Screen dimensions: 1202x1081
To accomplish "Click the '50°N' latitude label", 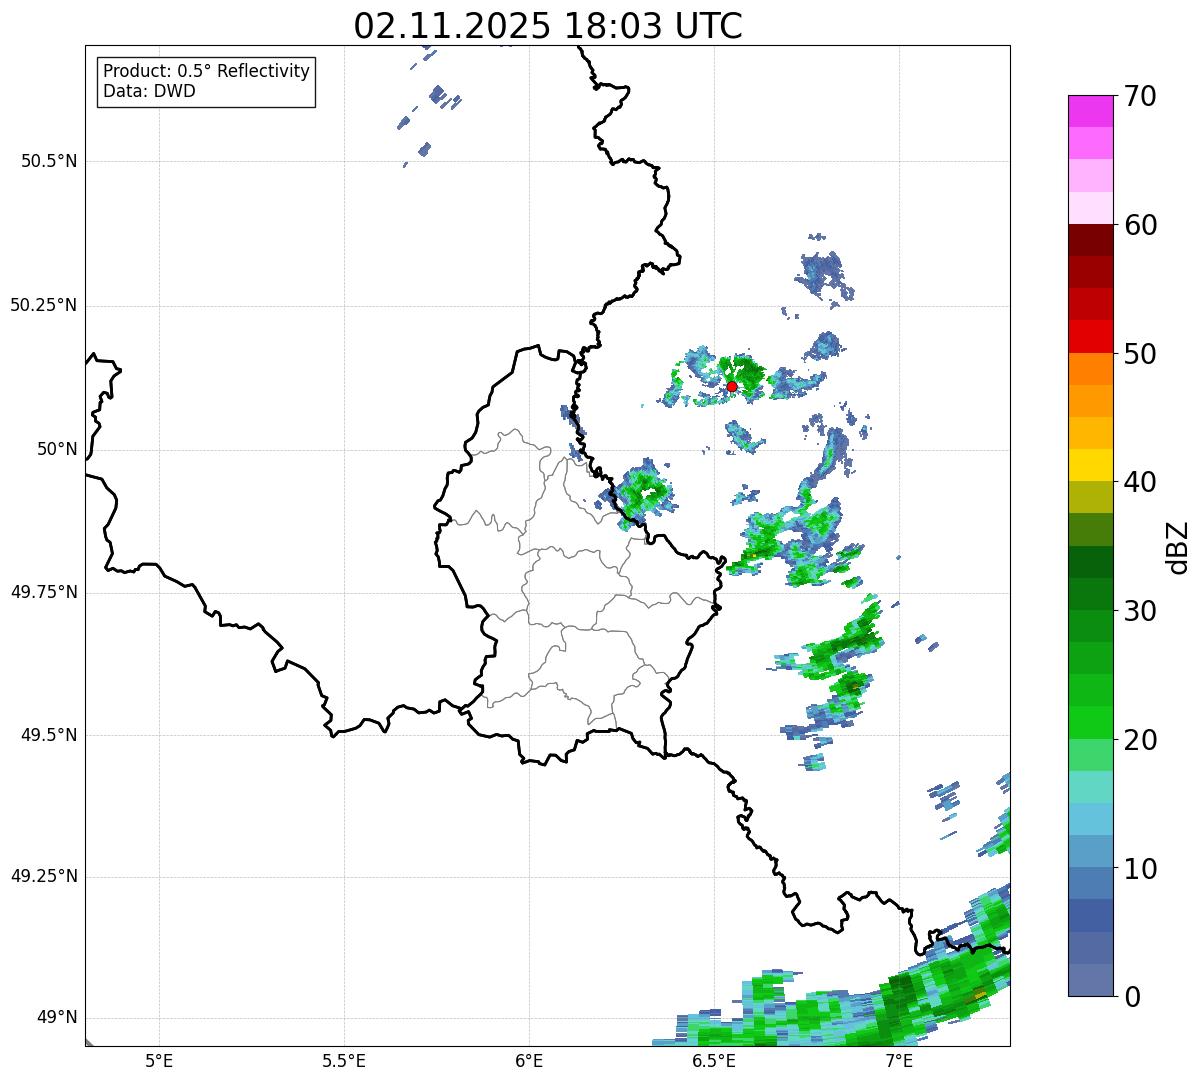I will coord(57,449).
